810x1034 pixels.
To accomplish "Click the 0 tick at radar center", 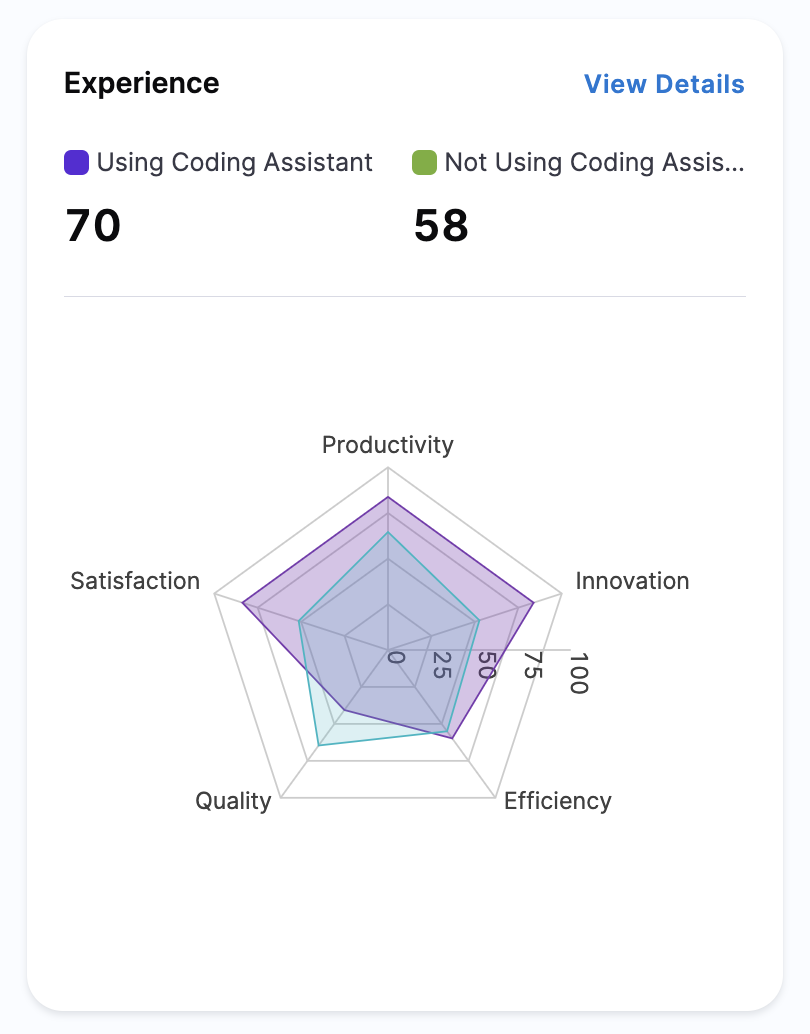I will [396, 658].
